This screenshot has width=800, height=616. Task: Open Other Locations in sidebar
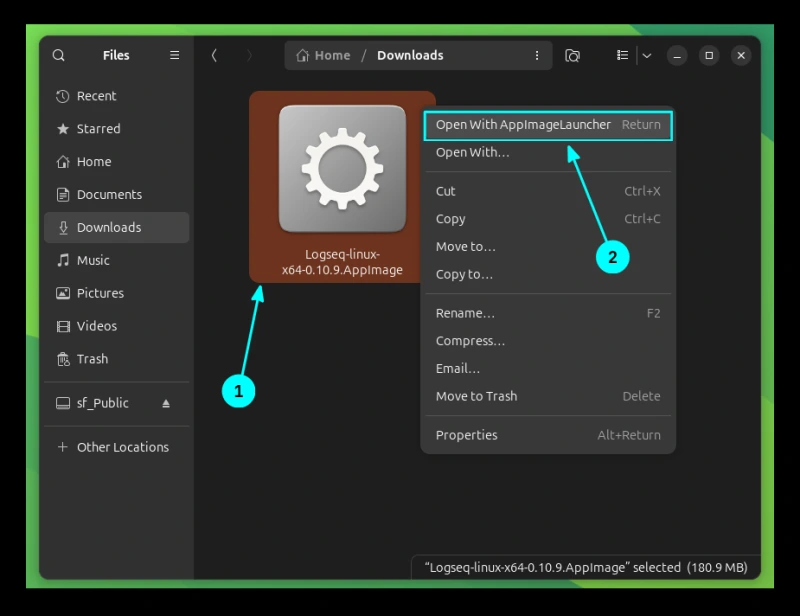(x=122, y=447)
